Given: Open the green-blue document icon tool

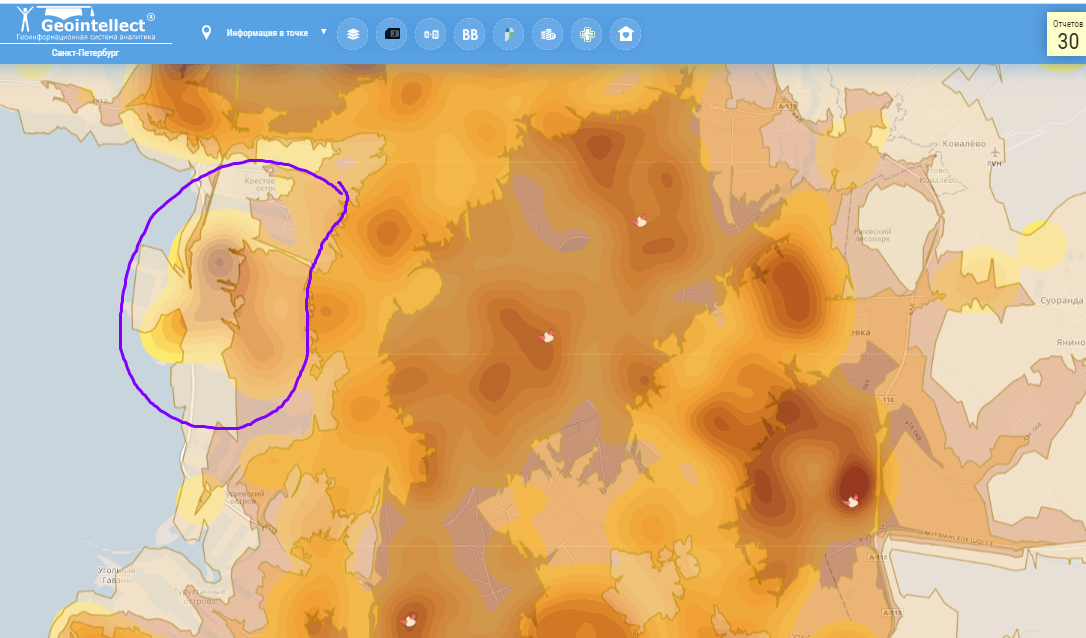Looking at the screenshot, I should (509, 34).
